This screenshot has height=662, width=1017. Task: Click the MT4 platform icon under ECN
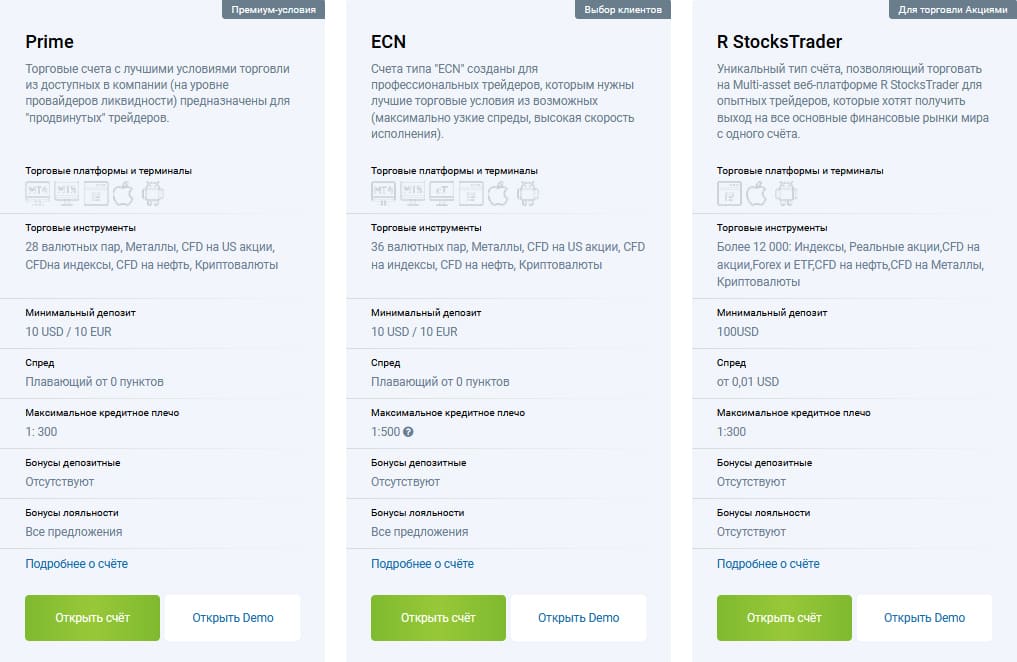coord(383,193)
